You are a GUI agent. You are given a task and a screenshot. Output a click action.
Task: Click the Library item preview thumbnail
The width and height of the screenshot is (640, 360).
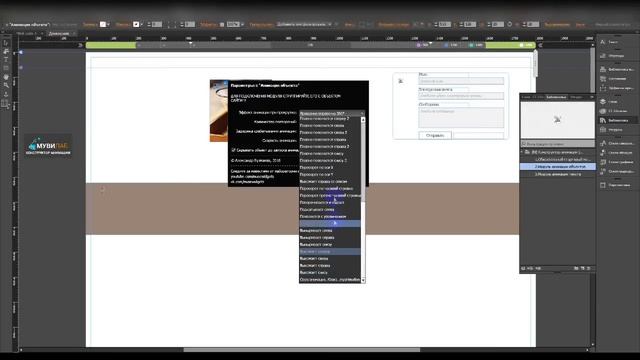(558, 120)
